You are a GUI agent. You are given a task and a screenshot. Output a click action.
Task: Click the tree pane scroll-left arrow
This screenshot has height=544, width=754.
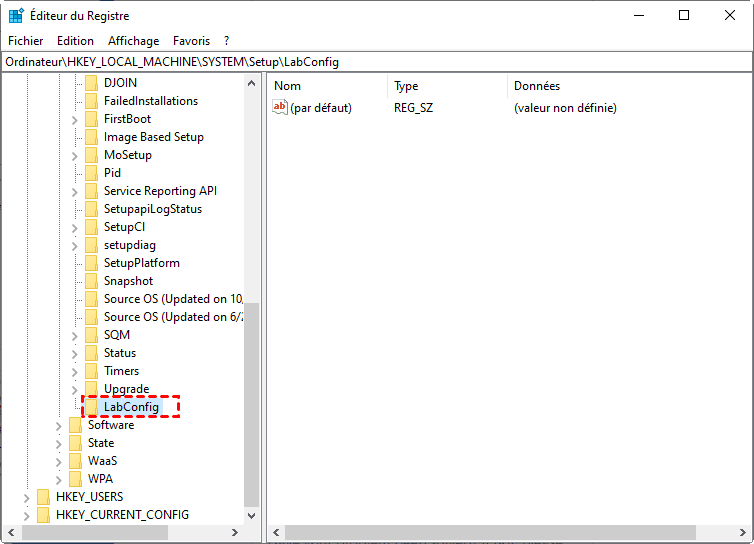[x=11, y=532]
